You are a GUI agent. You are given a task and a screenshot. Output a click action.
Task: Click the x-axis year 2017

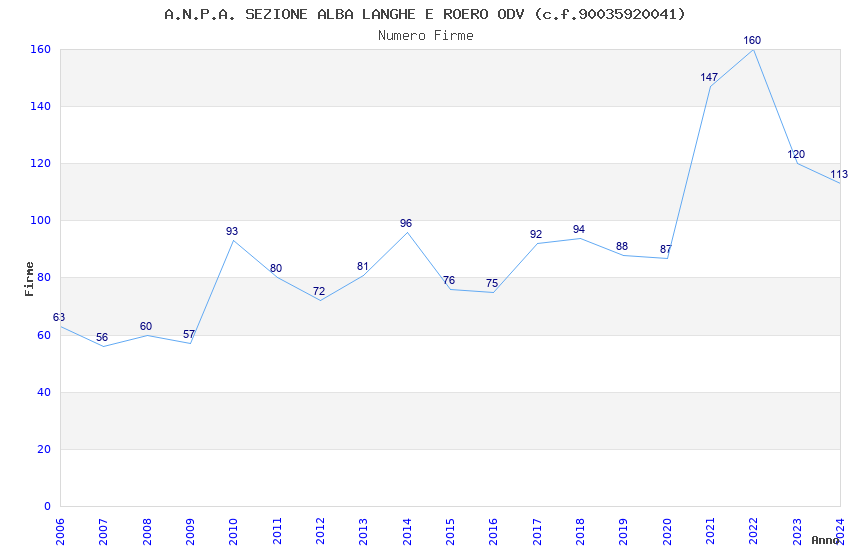(x=537, y=532)
